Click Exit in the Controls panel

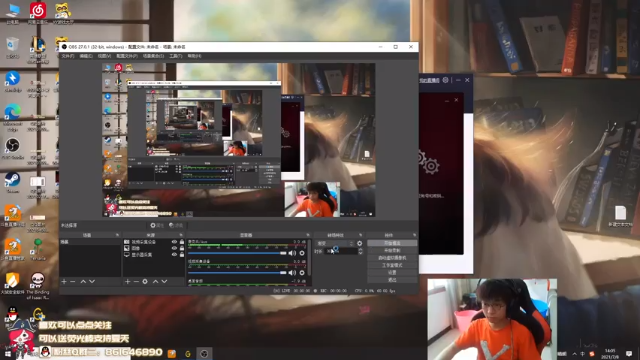[x=392, y=280]
